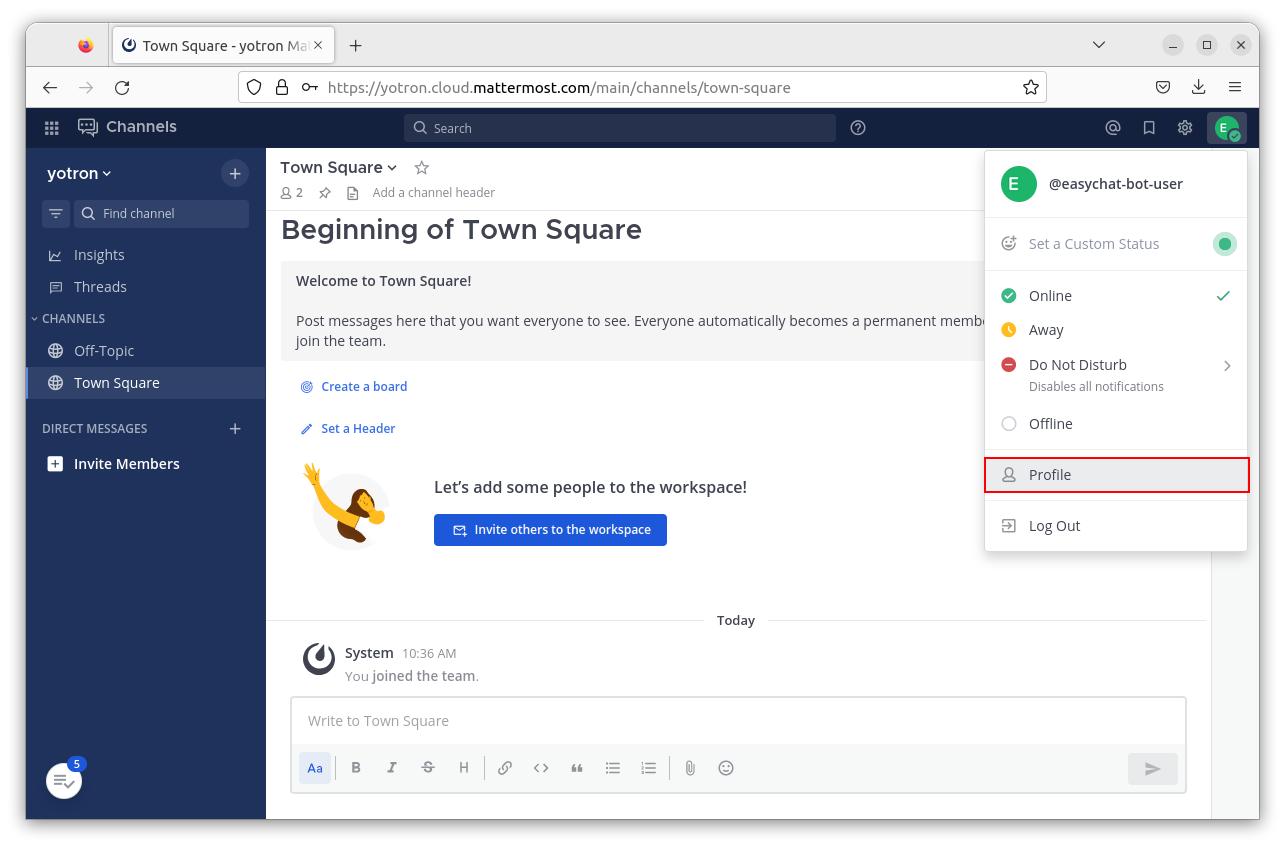Favorite Town Square with star icon

[x=421, y=167]
